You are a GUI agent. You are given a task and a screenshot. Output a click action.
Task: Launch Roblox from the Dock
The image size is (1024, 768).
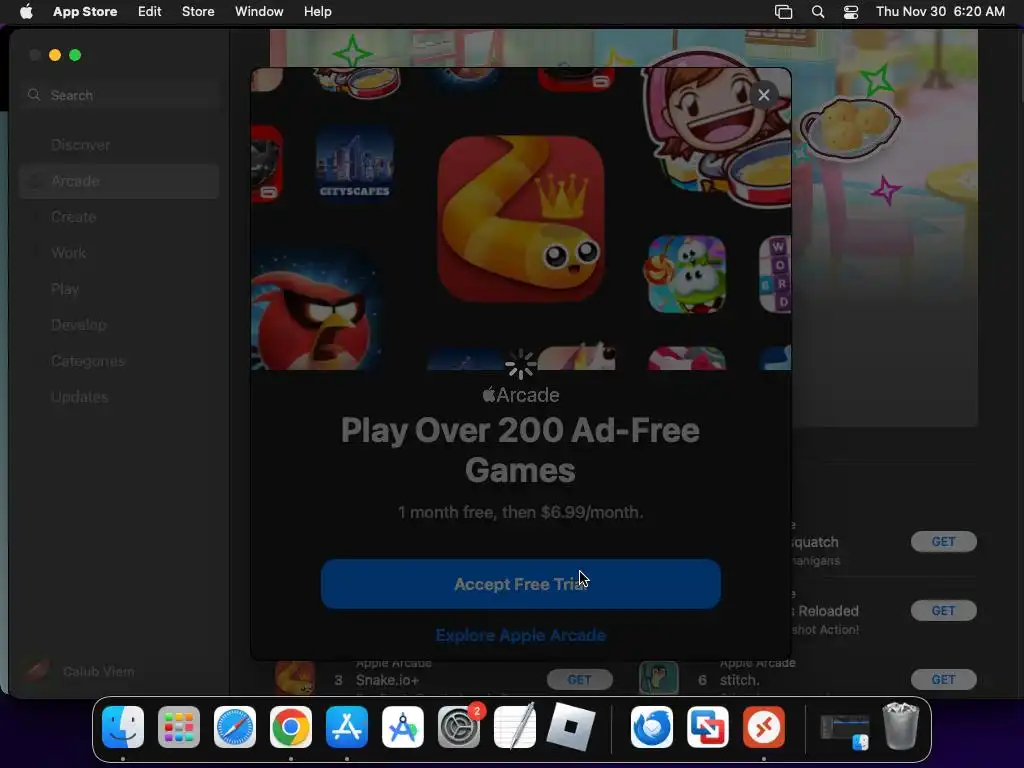pos(571,727)
